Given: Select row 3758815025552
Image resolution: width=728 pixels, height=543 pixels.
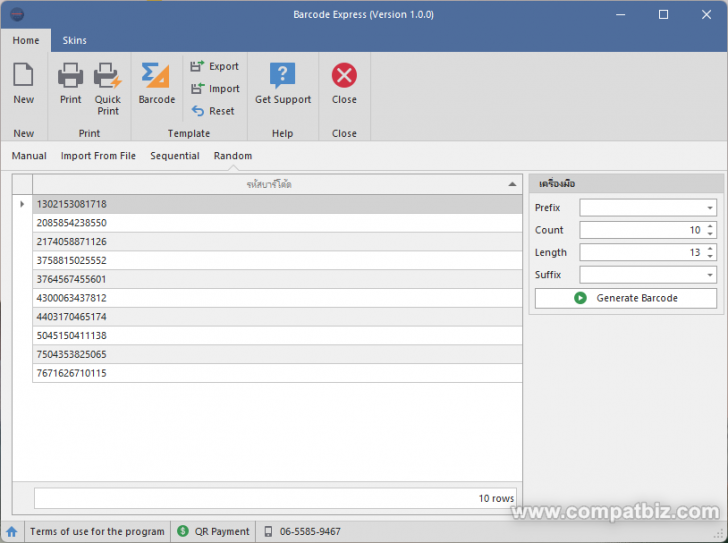Looking at the screenshot, I should (277, 260).
